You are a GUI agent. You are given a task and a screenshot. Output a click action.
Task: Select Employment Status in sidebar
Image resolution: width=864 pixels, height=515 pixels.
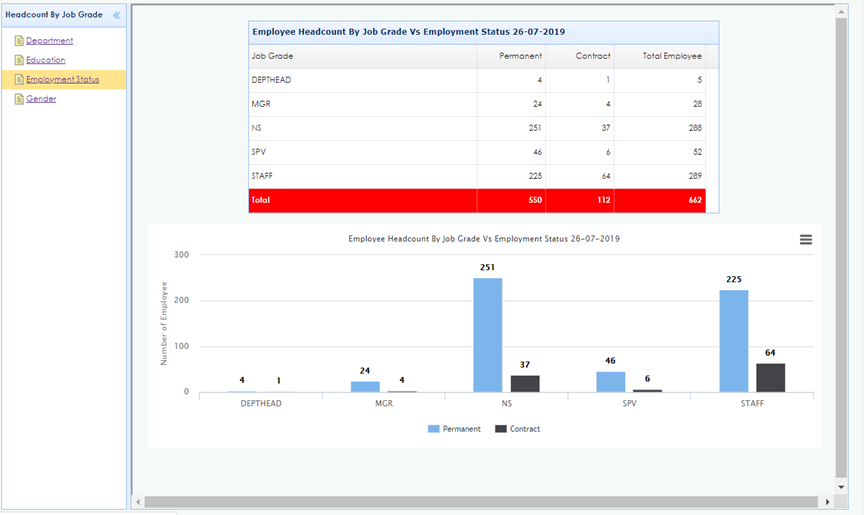pyautogui.click(x=62, y=79)
